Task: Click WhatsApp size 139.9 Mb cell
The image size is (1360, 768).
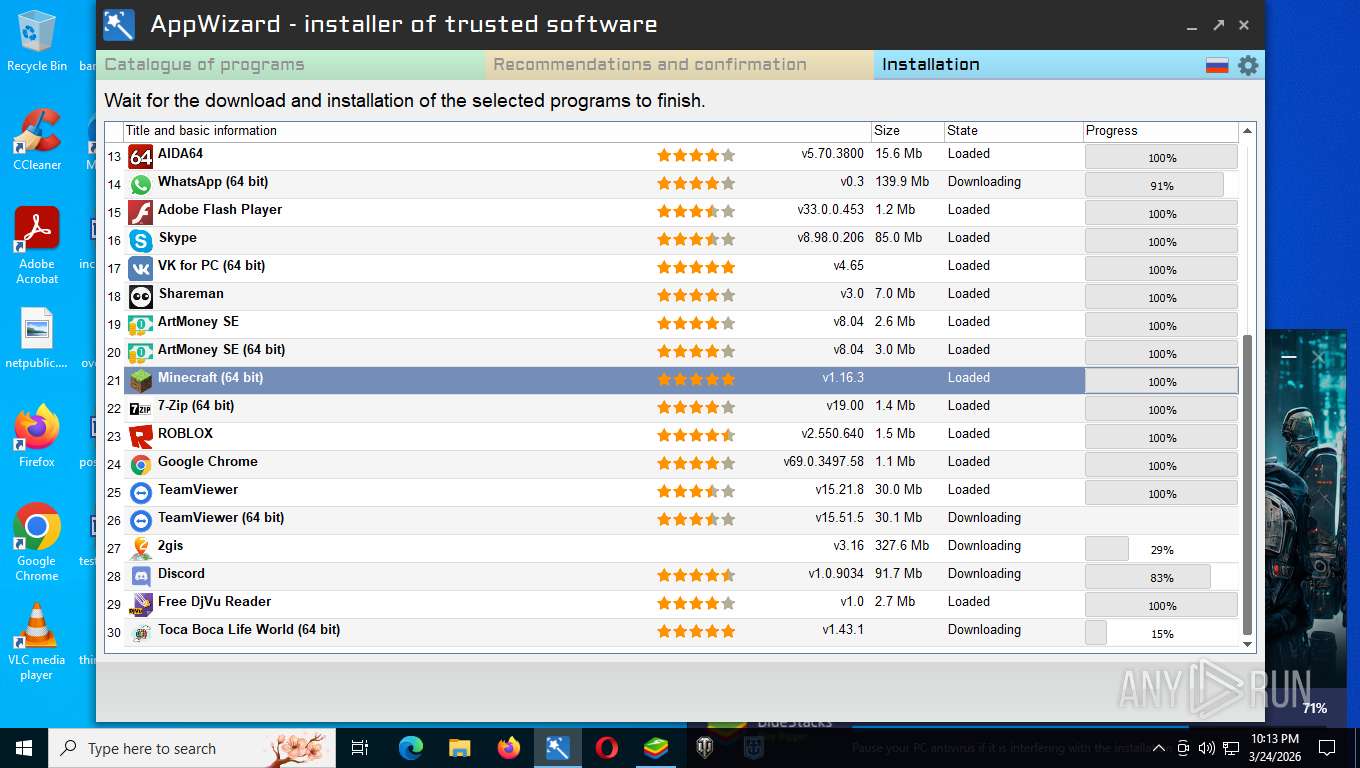Action: pos(902,182)
